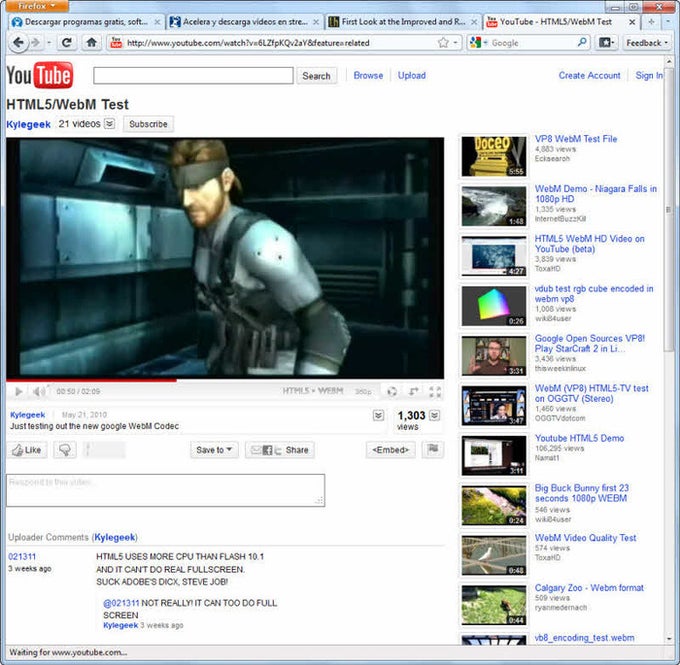Dislike the video with thumbs-down icon
680x665 pixels.
point(65,450)
